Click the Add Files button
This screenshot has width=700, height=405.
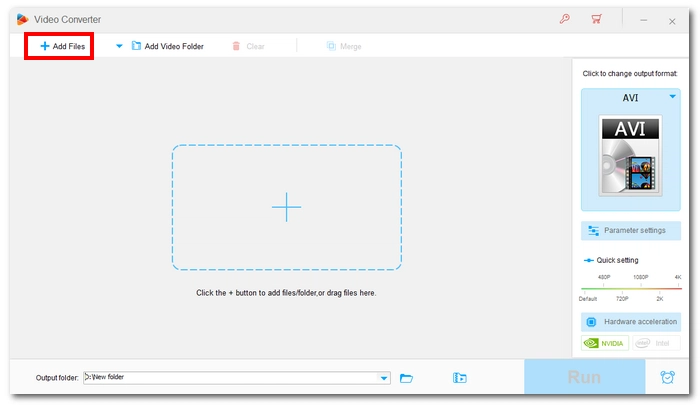62,46
